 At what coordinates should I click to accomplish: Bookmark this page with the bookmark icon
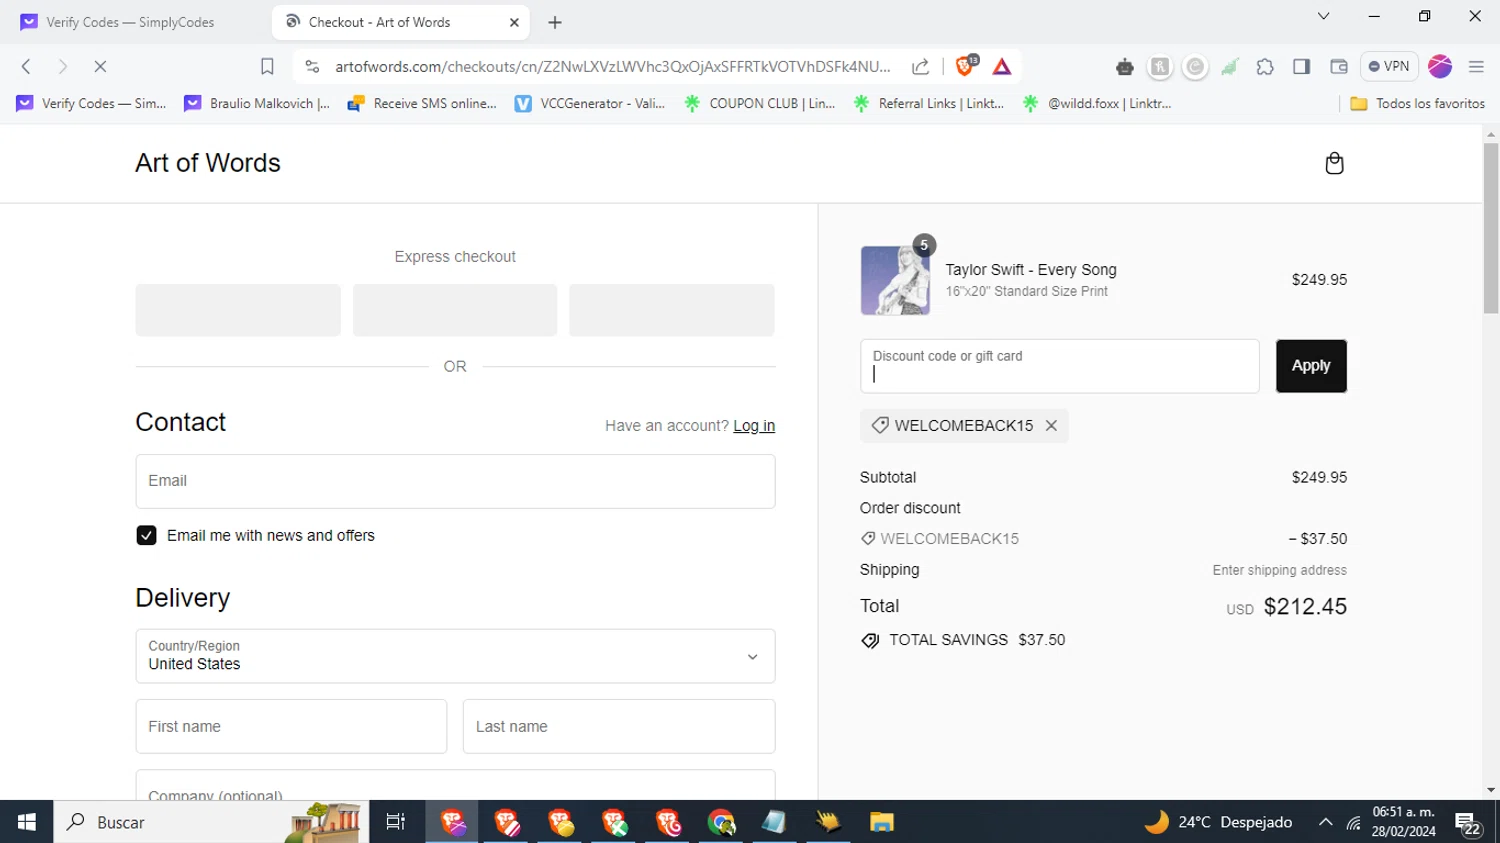267,66
